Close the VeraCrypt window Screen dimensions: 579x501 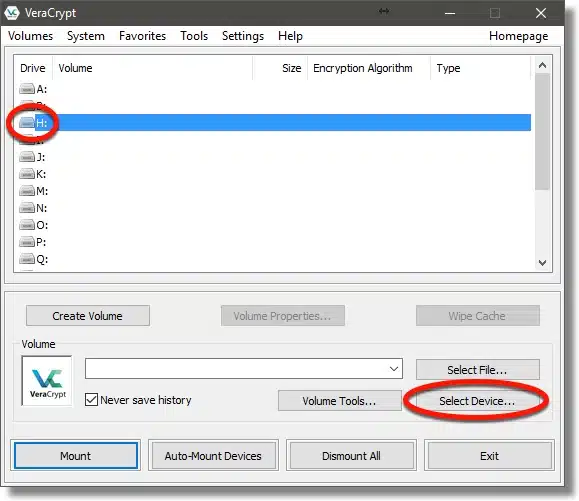point(541,13)
